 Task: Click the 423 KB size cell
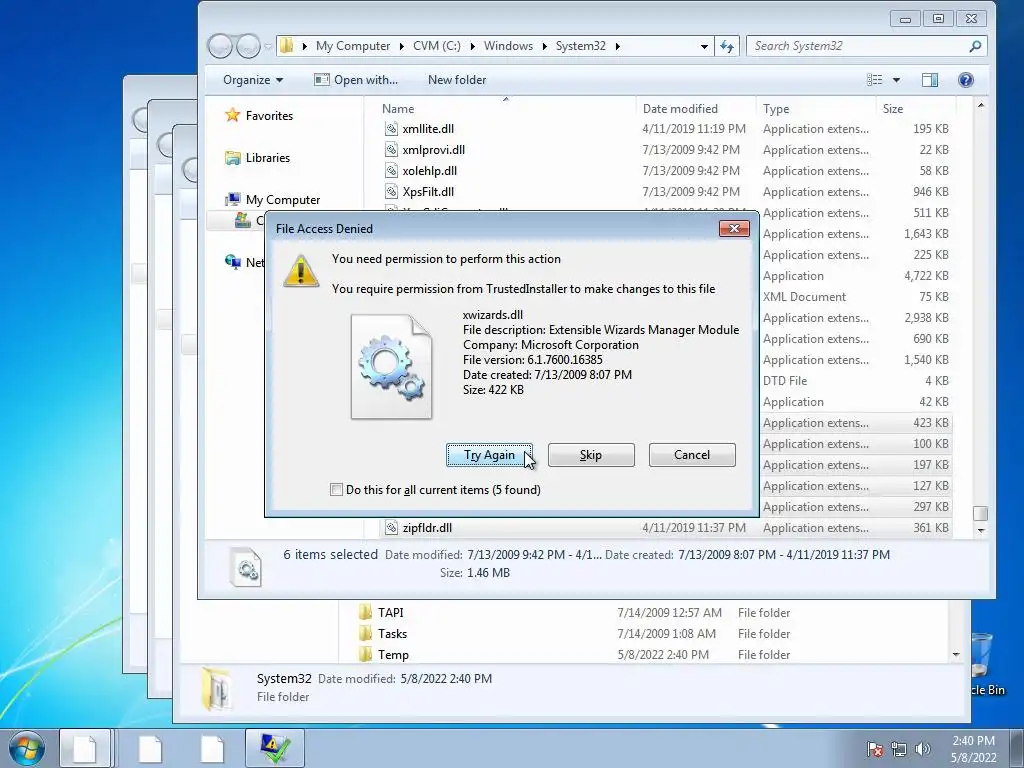(x=931, y=423)
